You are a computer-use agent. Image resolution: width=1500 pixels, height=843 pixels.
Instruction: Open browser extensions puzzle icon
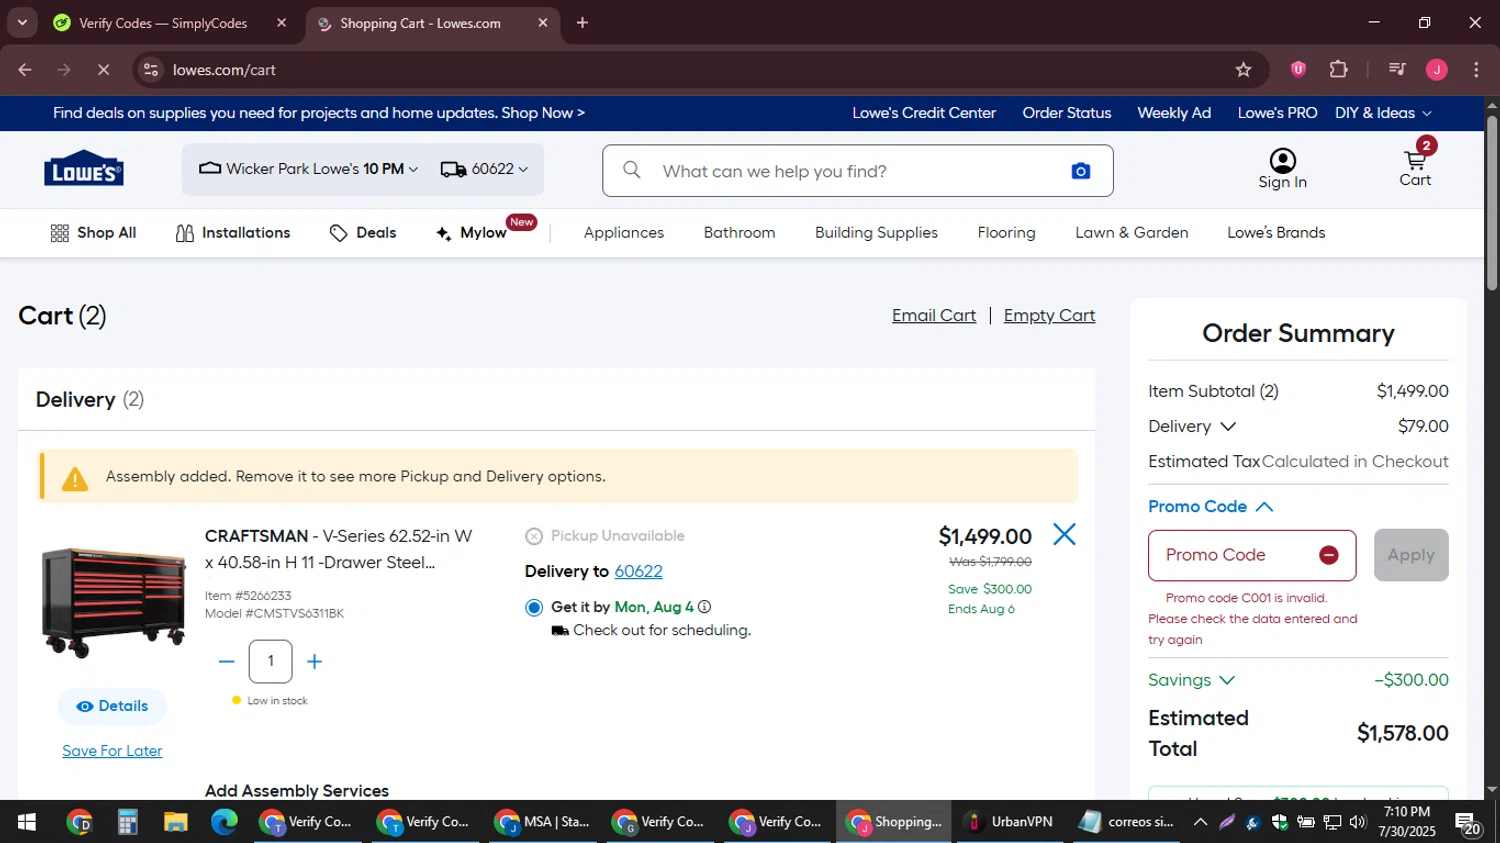[1338, 70]
